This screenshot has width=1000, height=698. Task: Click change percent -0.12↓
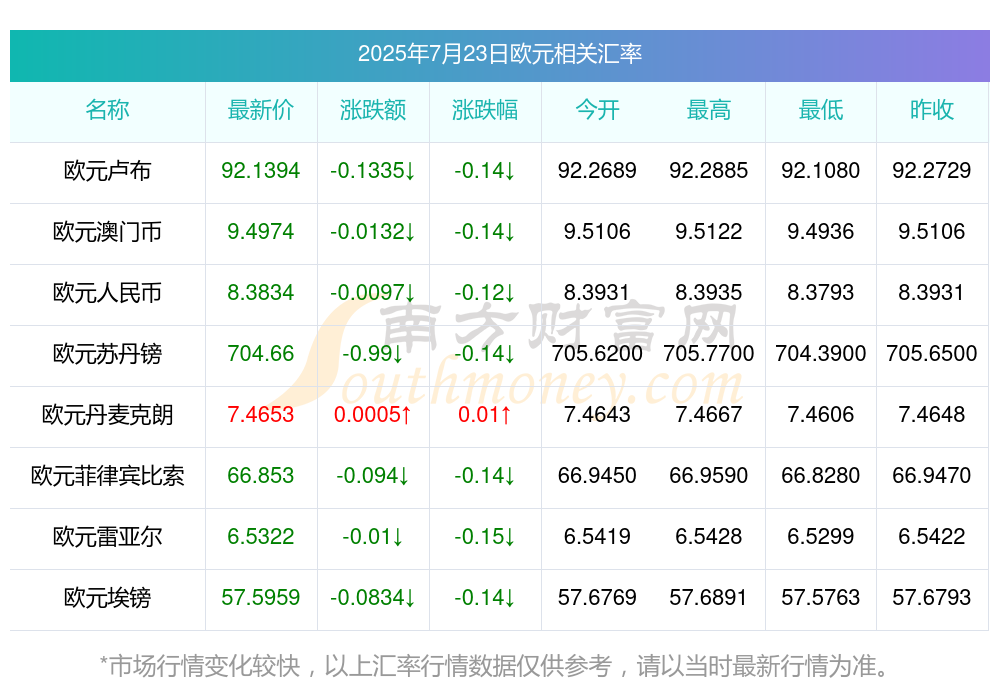point(485,293)
